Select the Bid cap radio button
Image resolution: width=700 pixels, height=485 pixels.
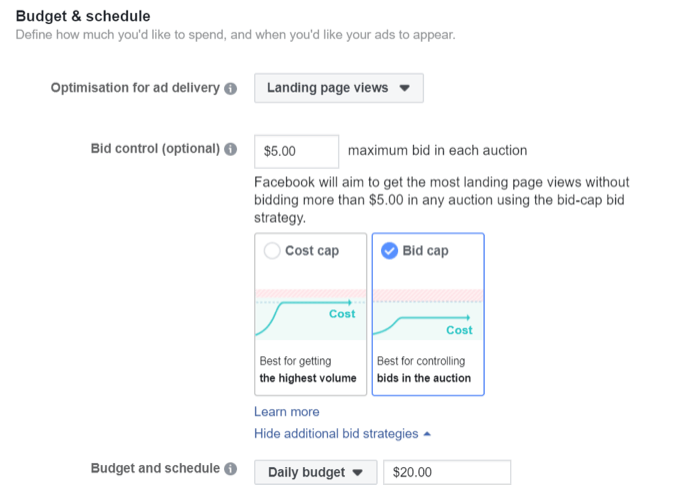[x=390, y=251]
